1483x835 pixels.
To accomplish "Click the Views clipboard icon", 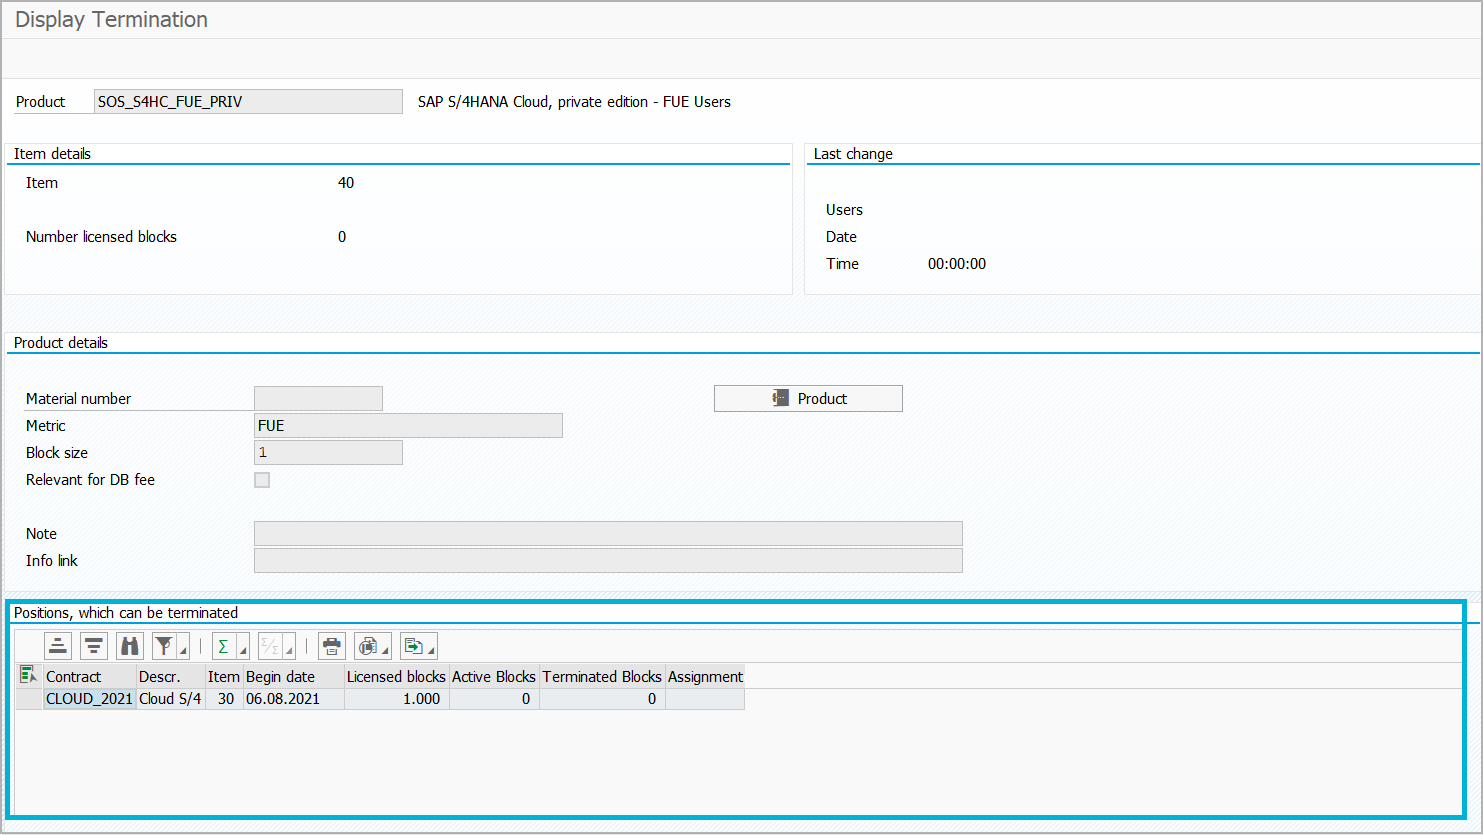I will 368,646.
